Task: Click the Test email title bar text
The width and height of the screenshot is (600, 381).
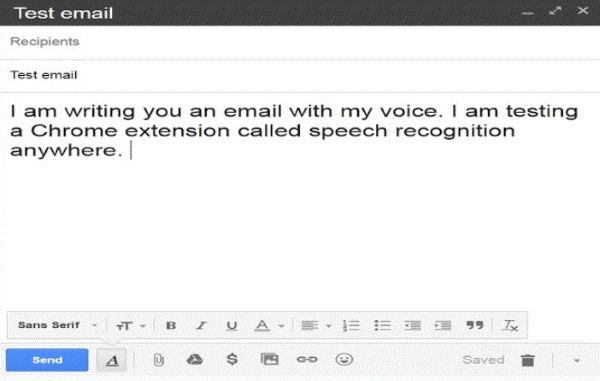Action: [x=64, y=13]
